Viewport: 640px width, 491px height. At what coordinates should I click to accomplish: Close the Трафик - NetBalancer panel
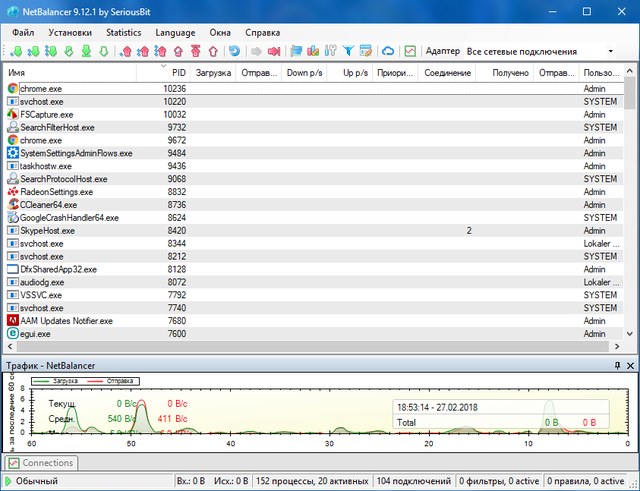[x=630, y=366]
